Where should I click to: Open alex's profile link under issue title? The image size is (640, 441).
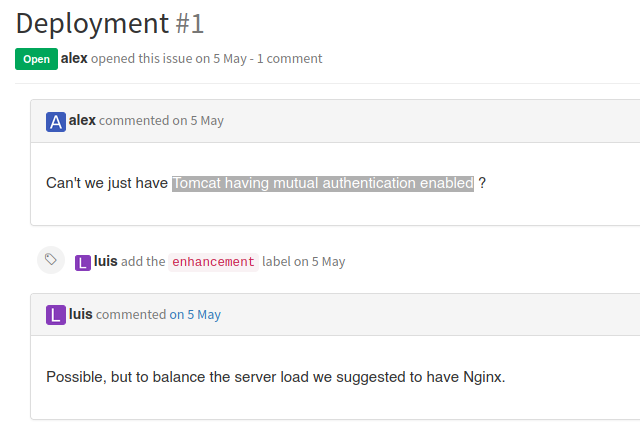click(x=74, y=58)
